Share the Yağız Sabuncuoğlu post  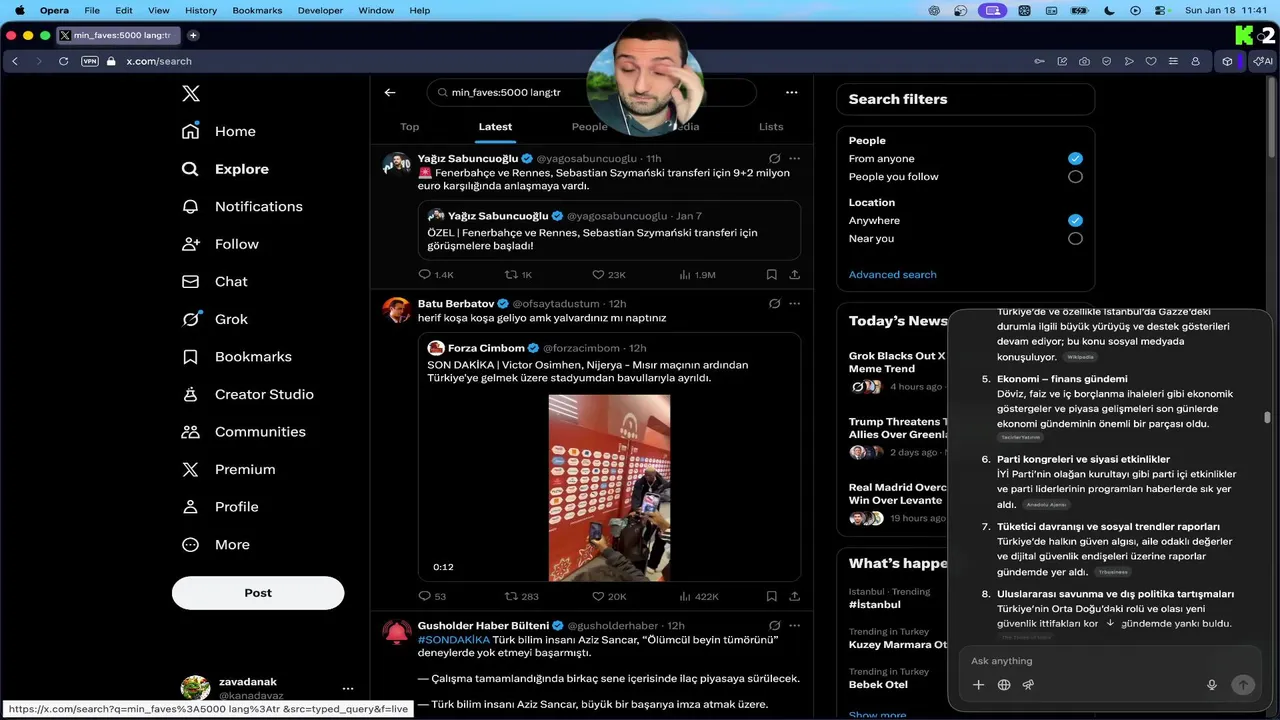[794, 274]
